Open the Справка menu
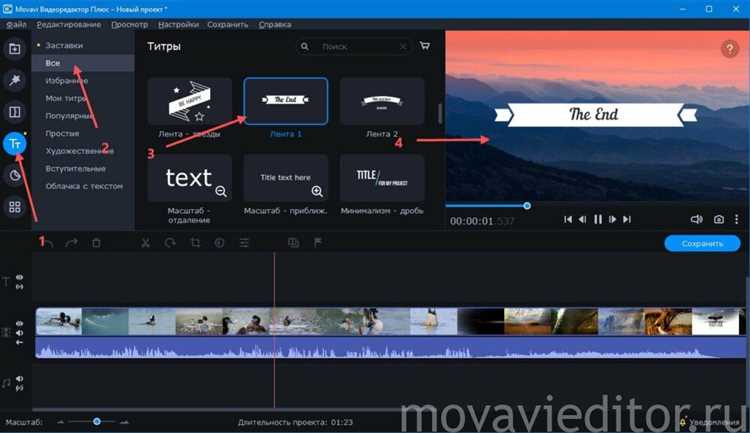 [275, 24]
